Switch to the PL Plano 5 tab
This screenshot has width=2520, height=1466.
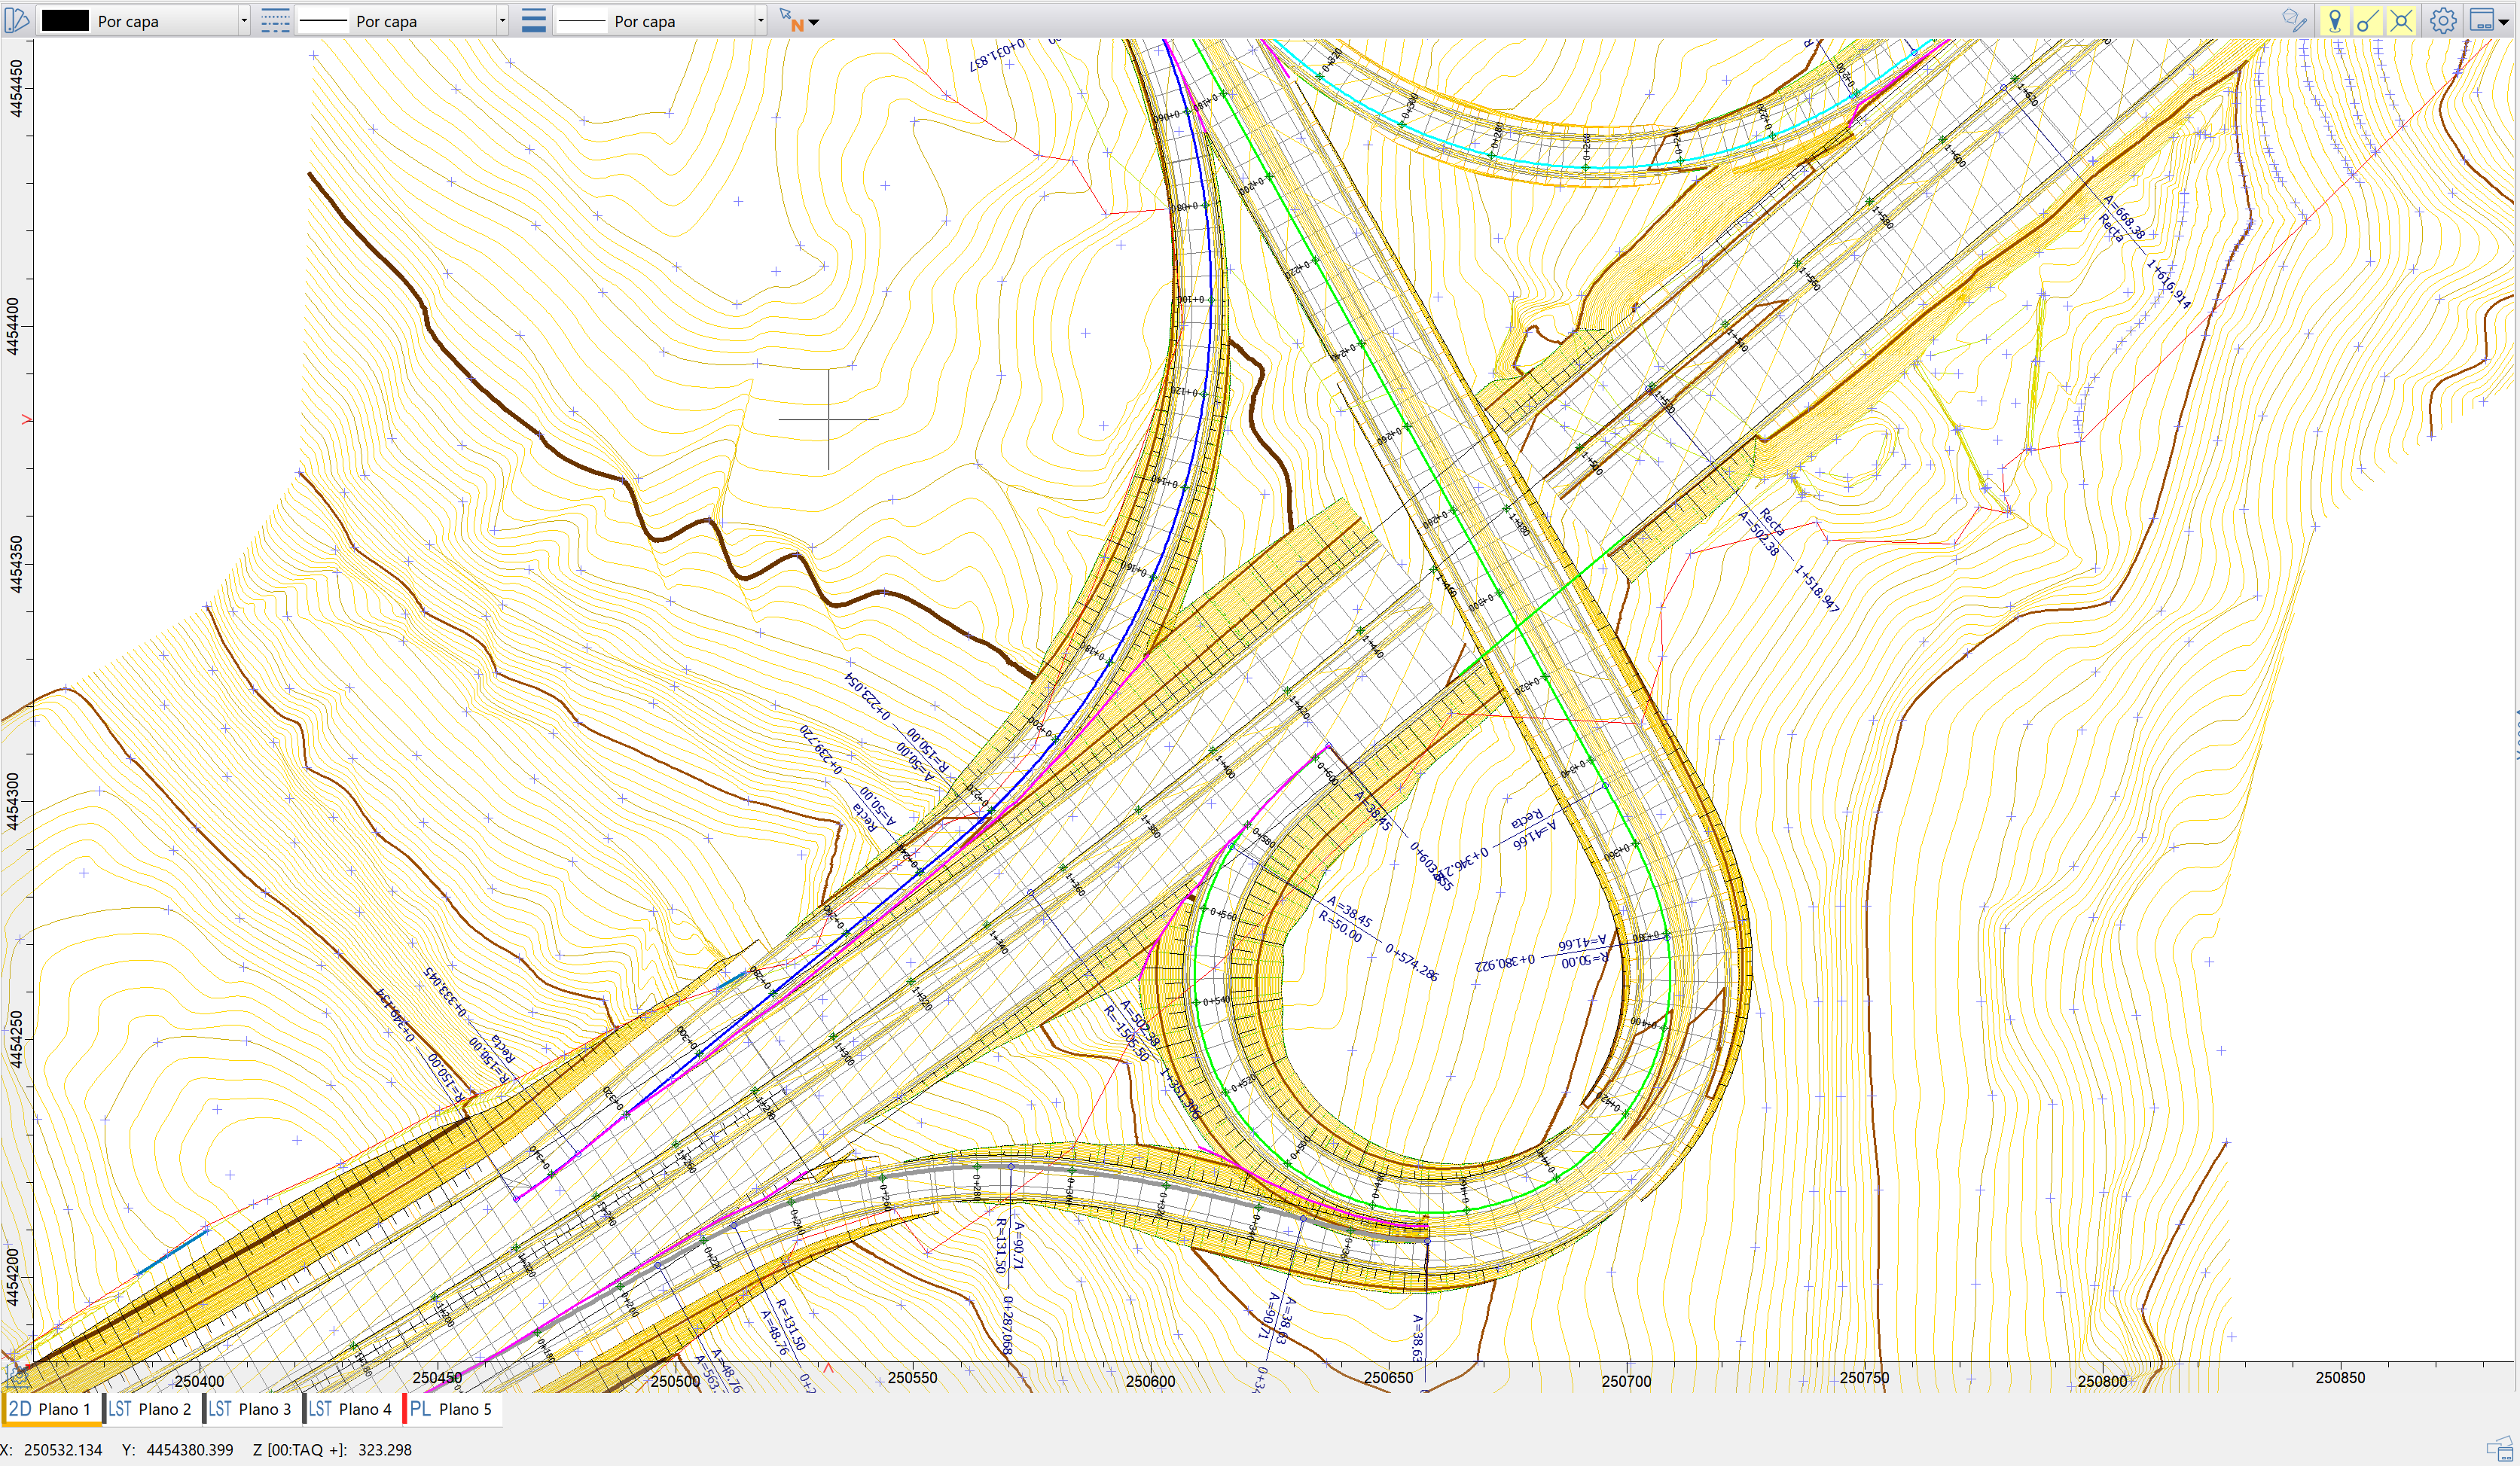pos(452,1409)
